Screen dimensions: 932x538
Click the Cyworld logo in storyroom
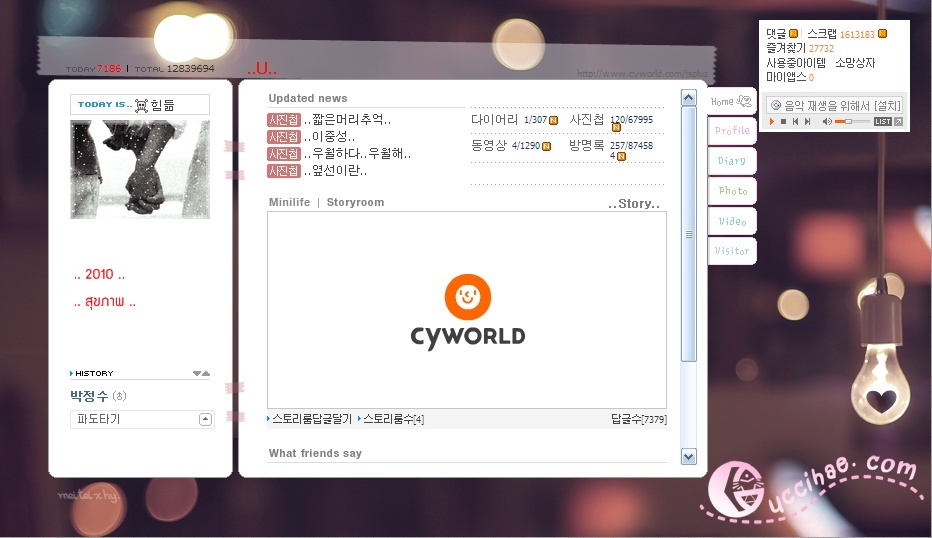point(467,312)
